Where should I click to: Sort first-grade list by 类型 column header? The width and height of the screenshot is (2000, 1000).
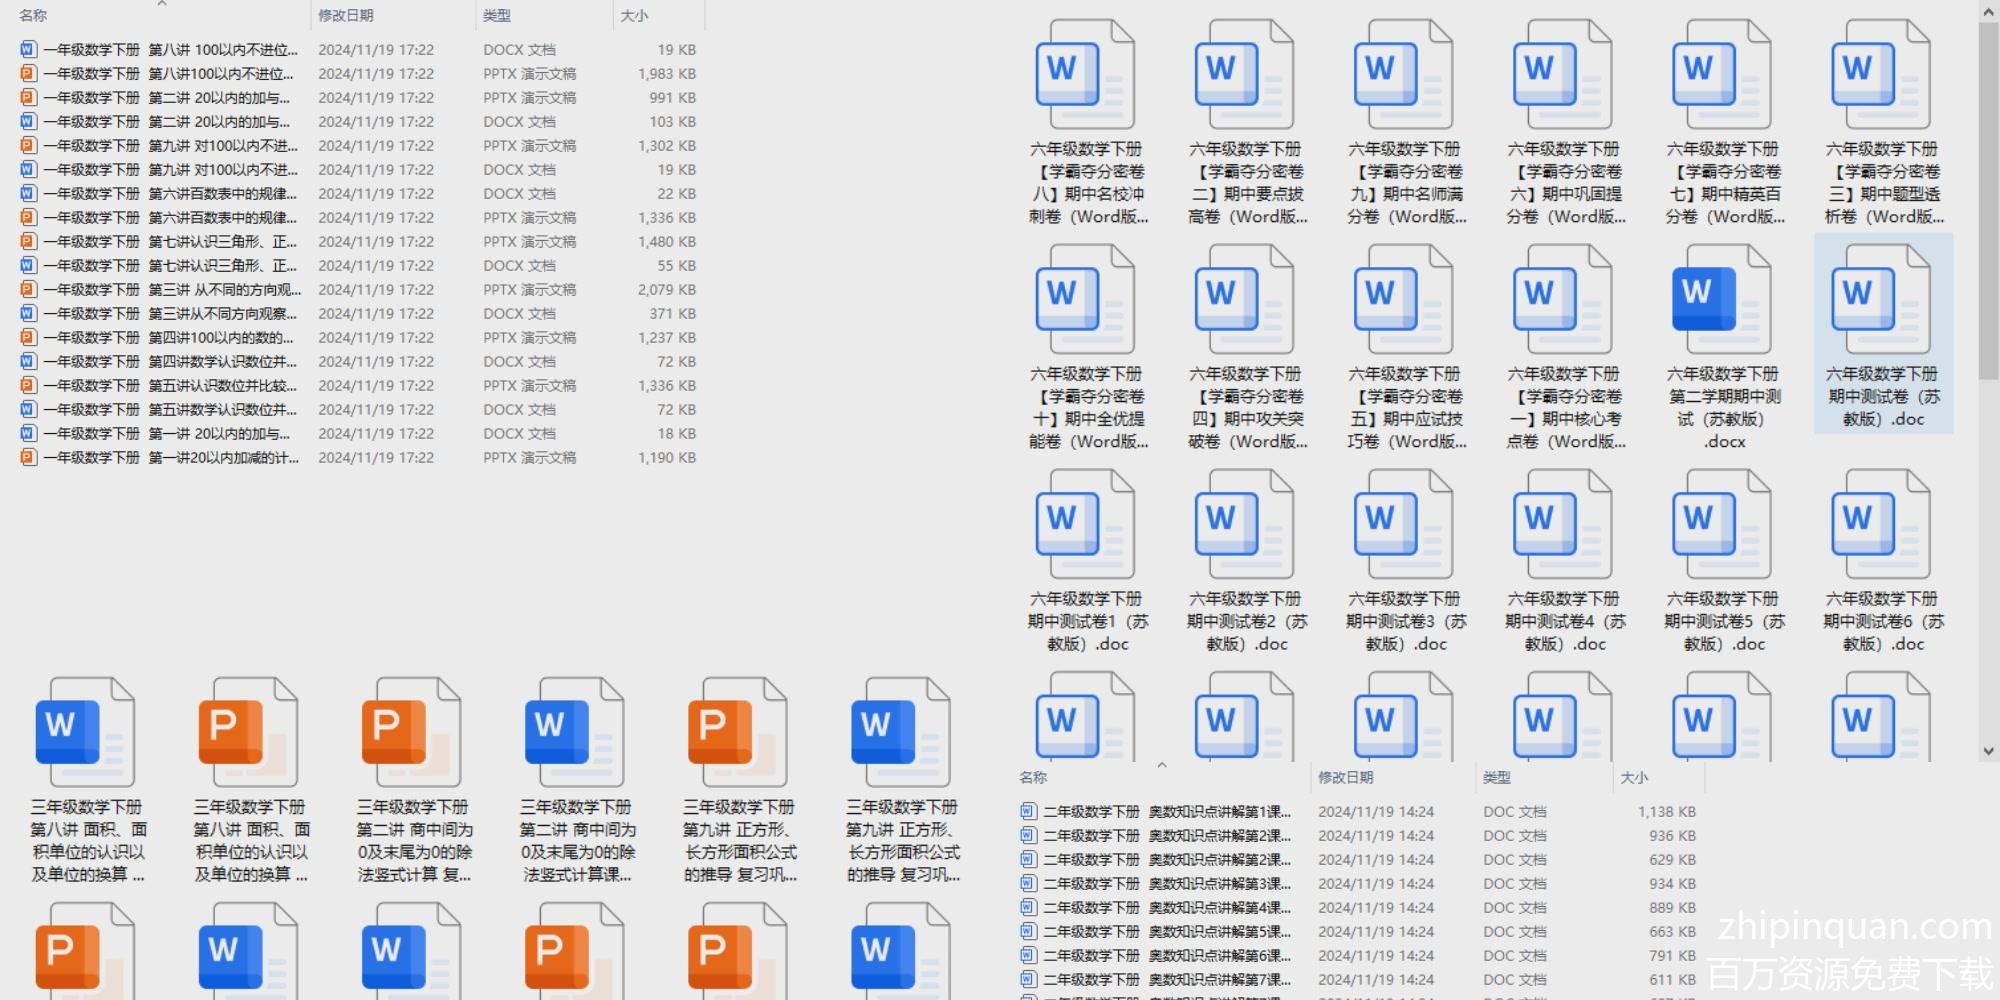click(x=497, y=16)
